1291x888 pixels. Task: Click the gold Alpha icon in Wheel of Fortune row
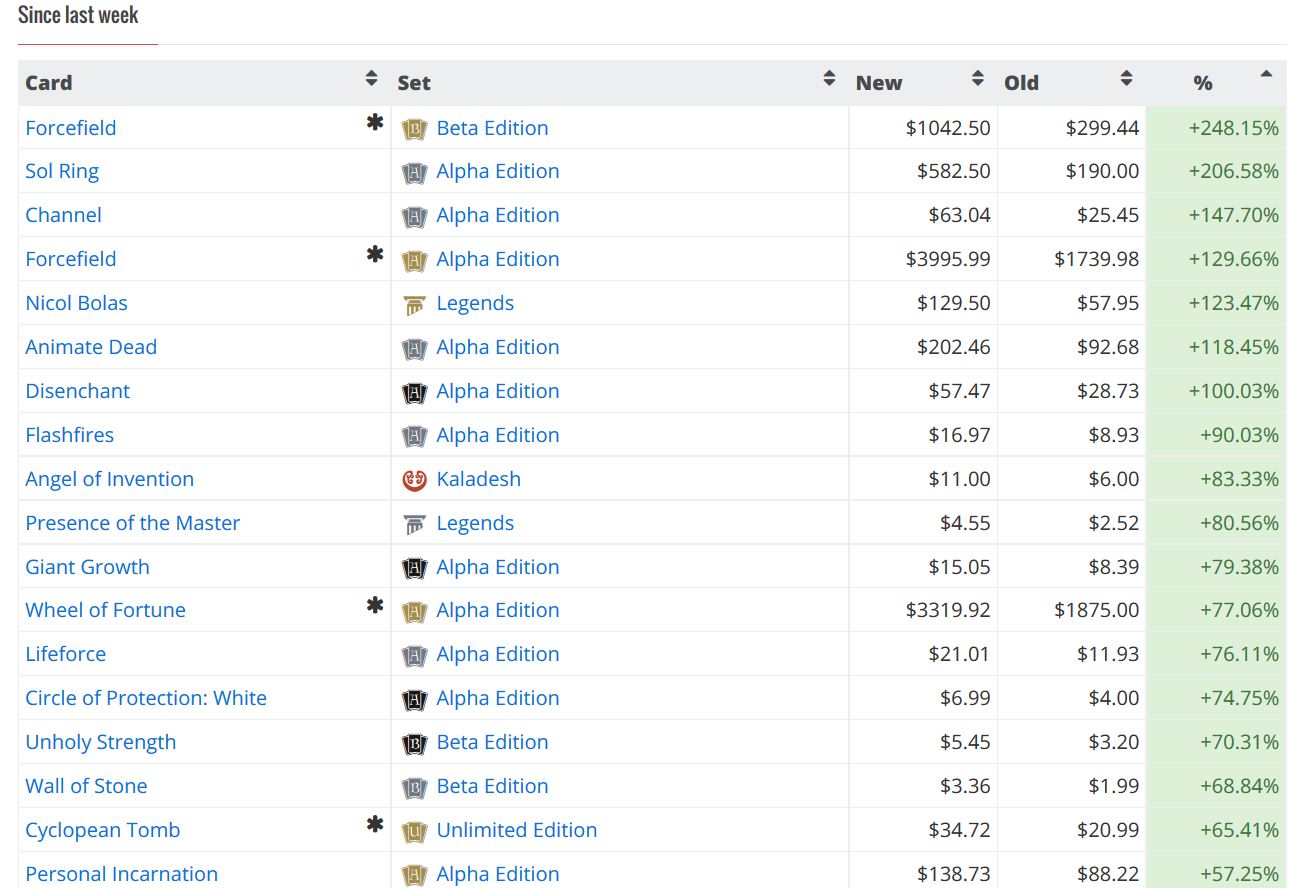pos(414,611)
